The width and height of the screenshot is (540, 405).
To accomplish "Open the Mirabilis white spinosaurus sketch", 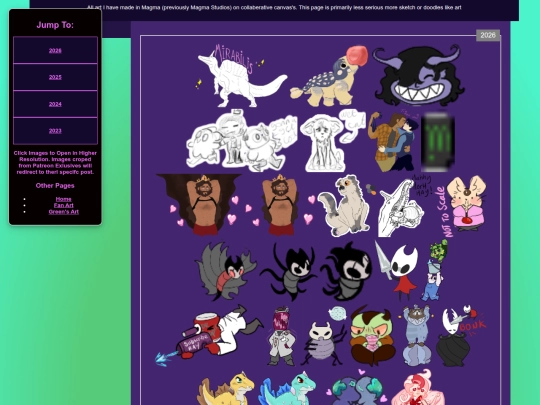I will [x=241, y=76].
